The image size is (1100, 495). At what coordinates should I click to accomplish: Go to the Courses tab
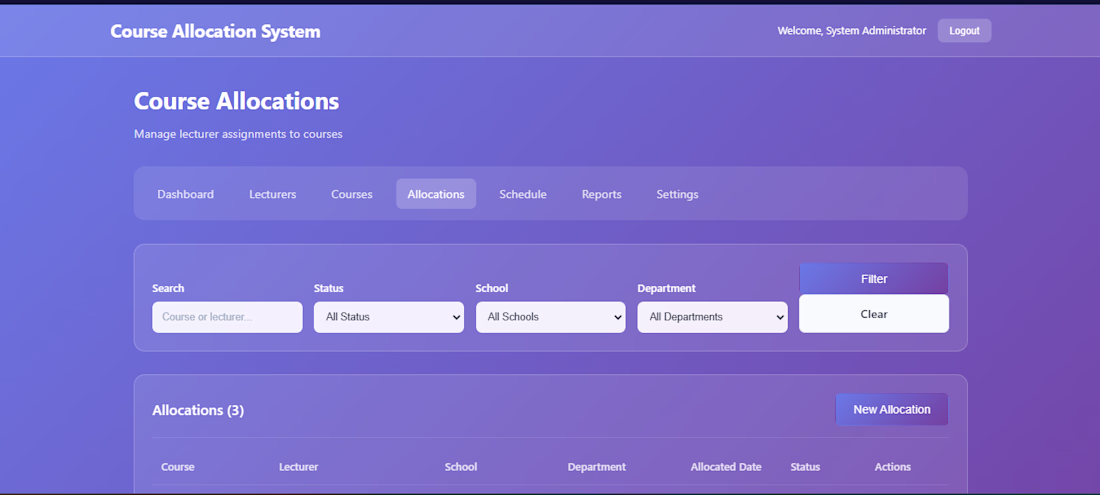tap(352, 194)
